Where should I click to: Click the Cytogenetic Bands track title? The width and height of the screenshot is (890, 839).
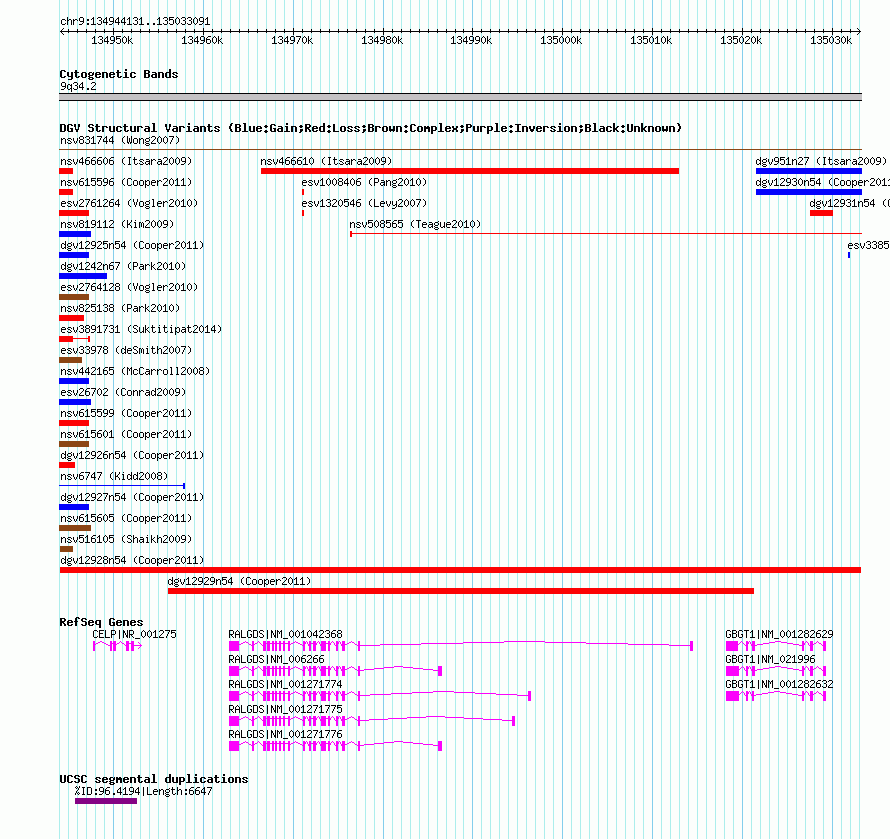119,74
